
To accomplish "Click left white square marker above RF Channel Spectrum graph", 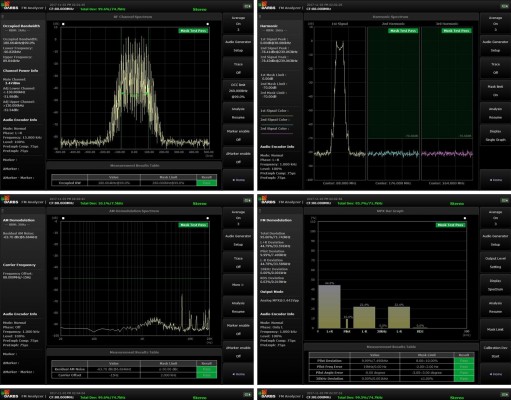I will 63,24.
